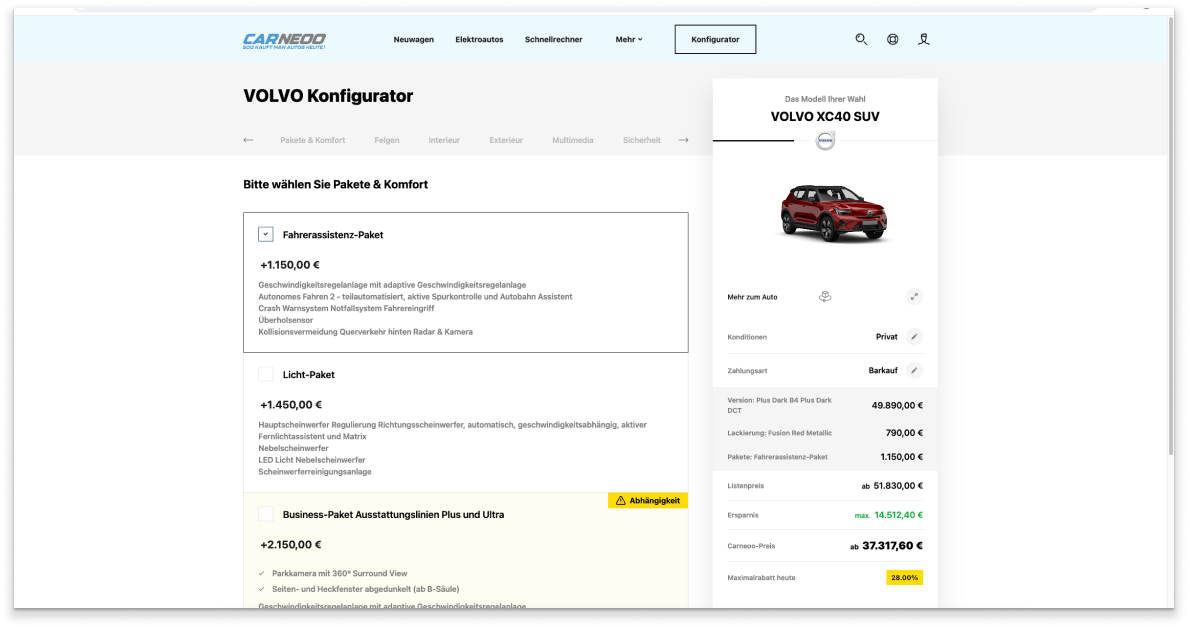Open the support lifebuoy icon

tap(892, 39)
